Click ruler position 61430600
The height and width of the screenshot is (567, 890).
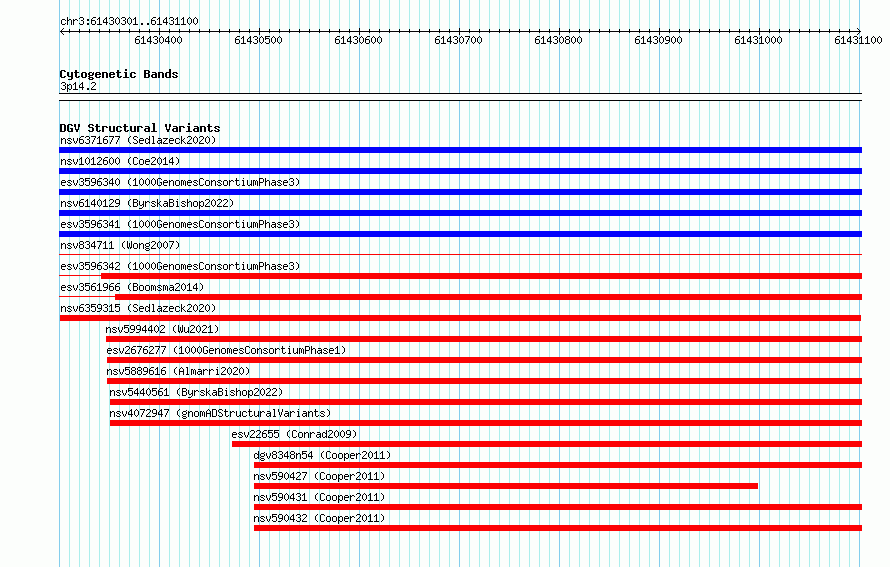coord(358,40)
